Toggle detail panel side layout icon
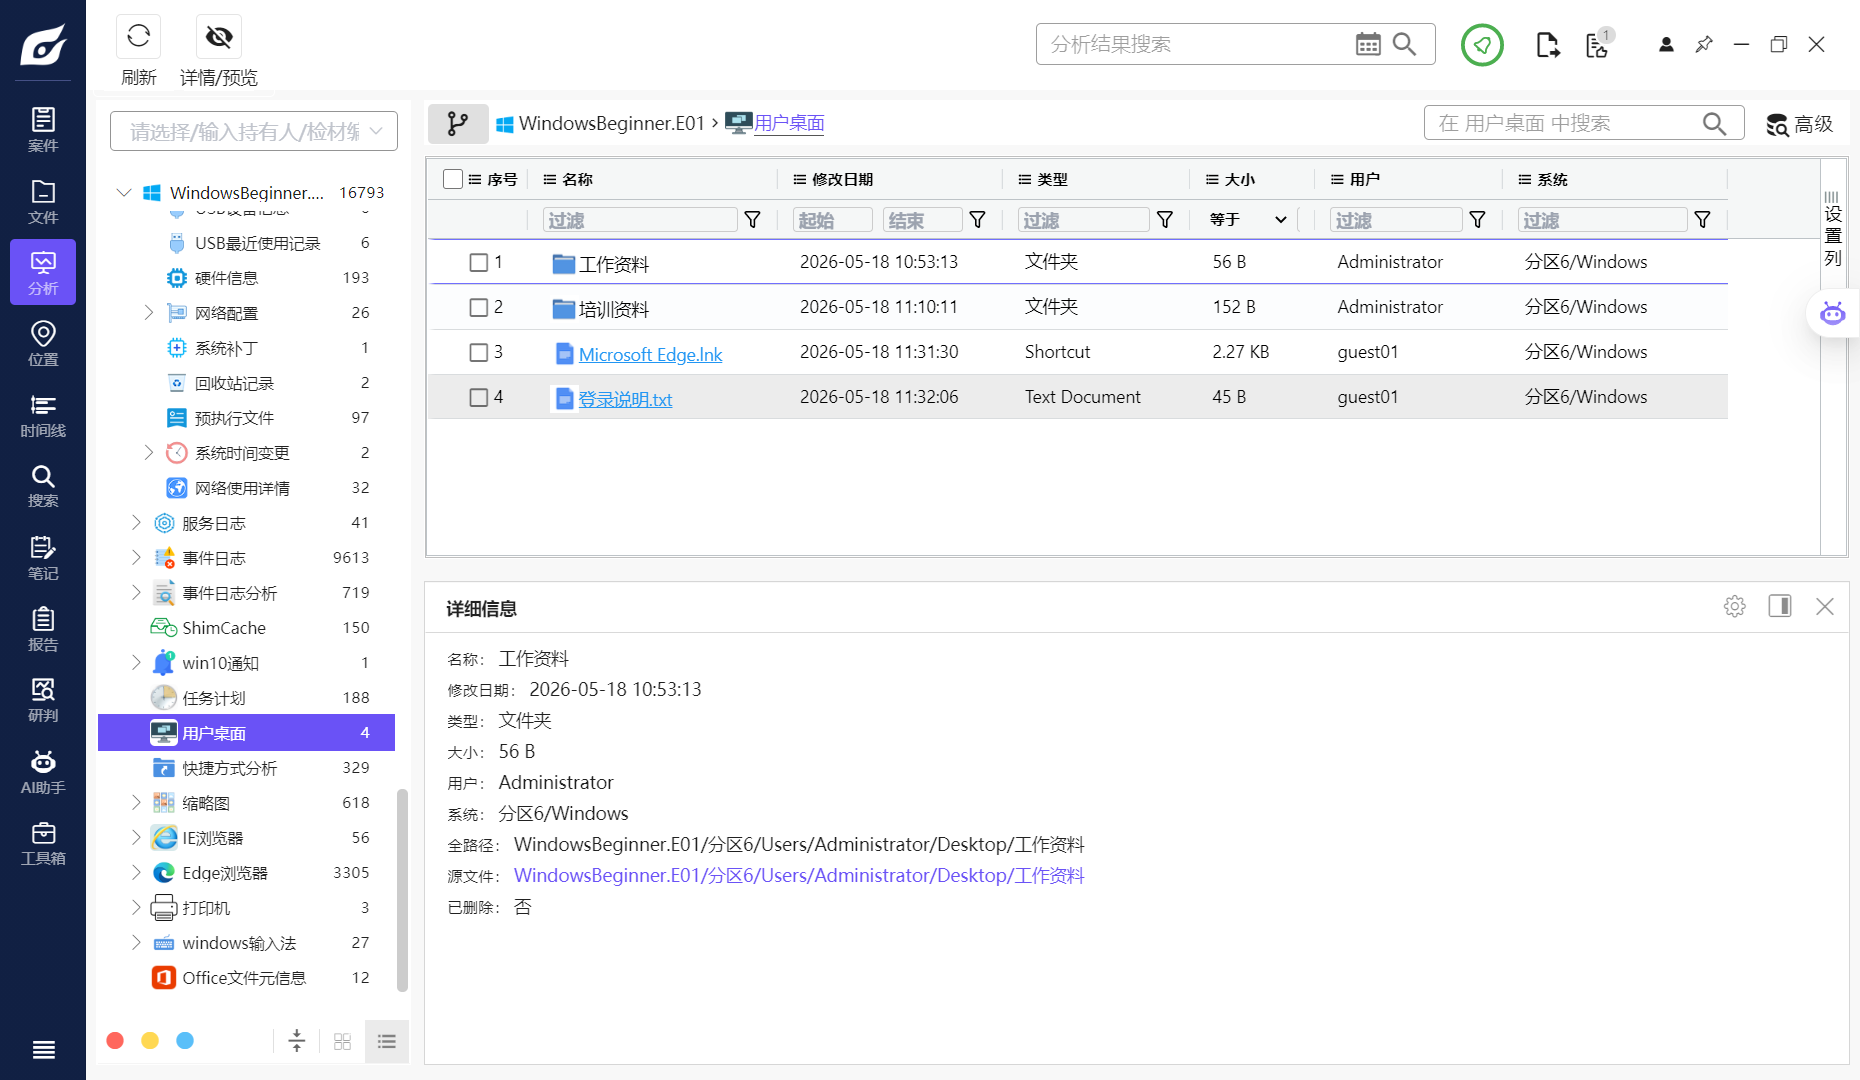Image resolution: width=1860 pixels, height=1080 pixels. point(1780,606)
